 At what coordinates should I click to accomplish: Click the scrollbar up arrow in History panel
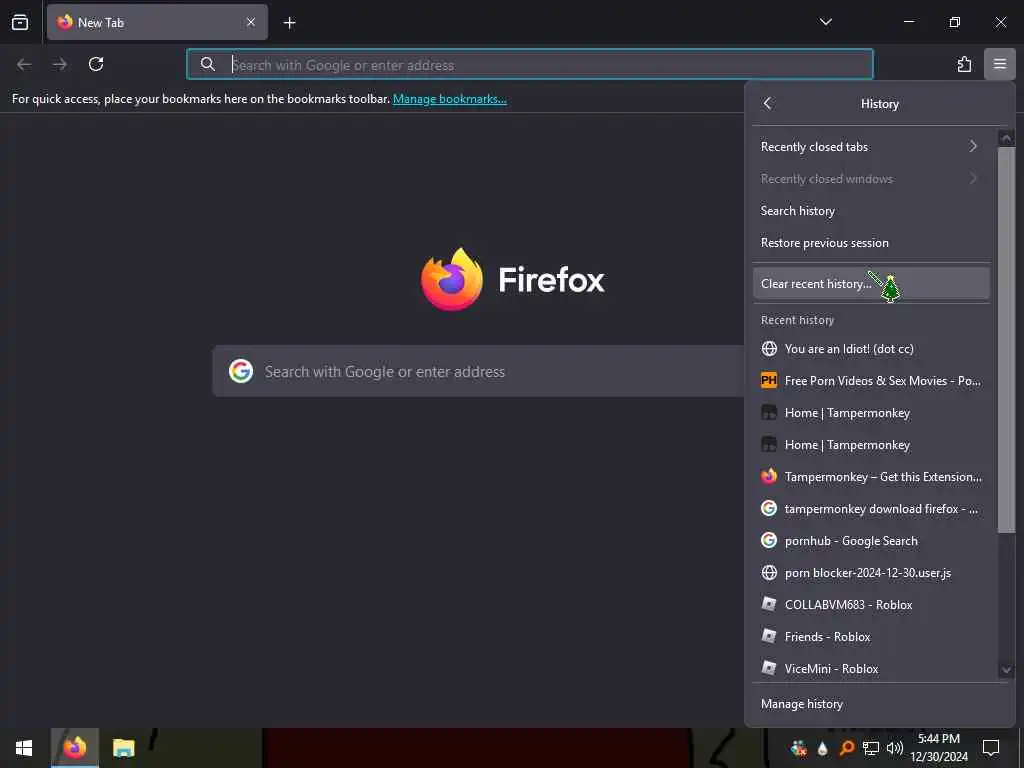(x=1006, y=138)
